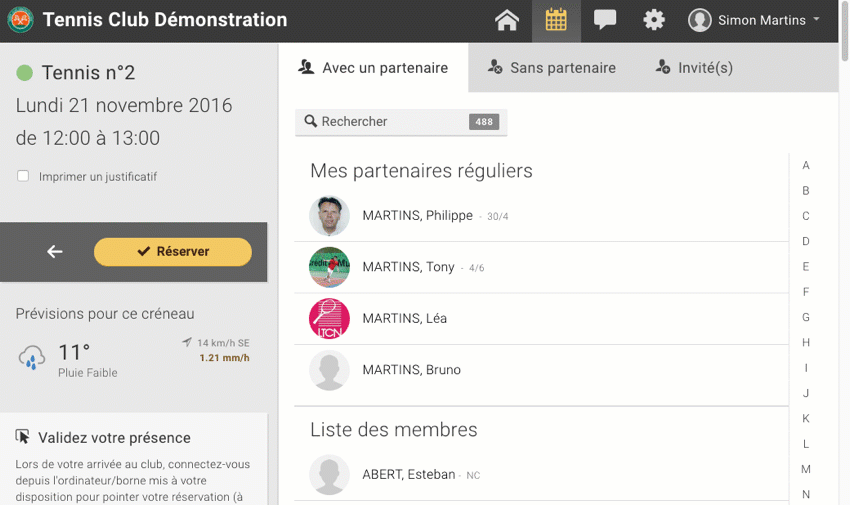Expand the Simon Martins user dropdown
Viewport: 850px width, 505px height.
pos(816,20)
